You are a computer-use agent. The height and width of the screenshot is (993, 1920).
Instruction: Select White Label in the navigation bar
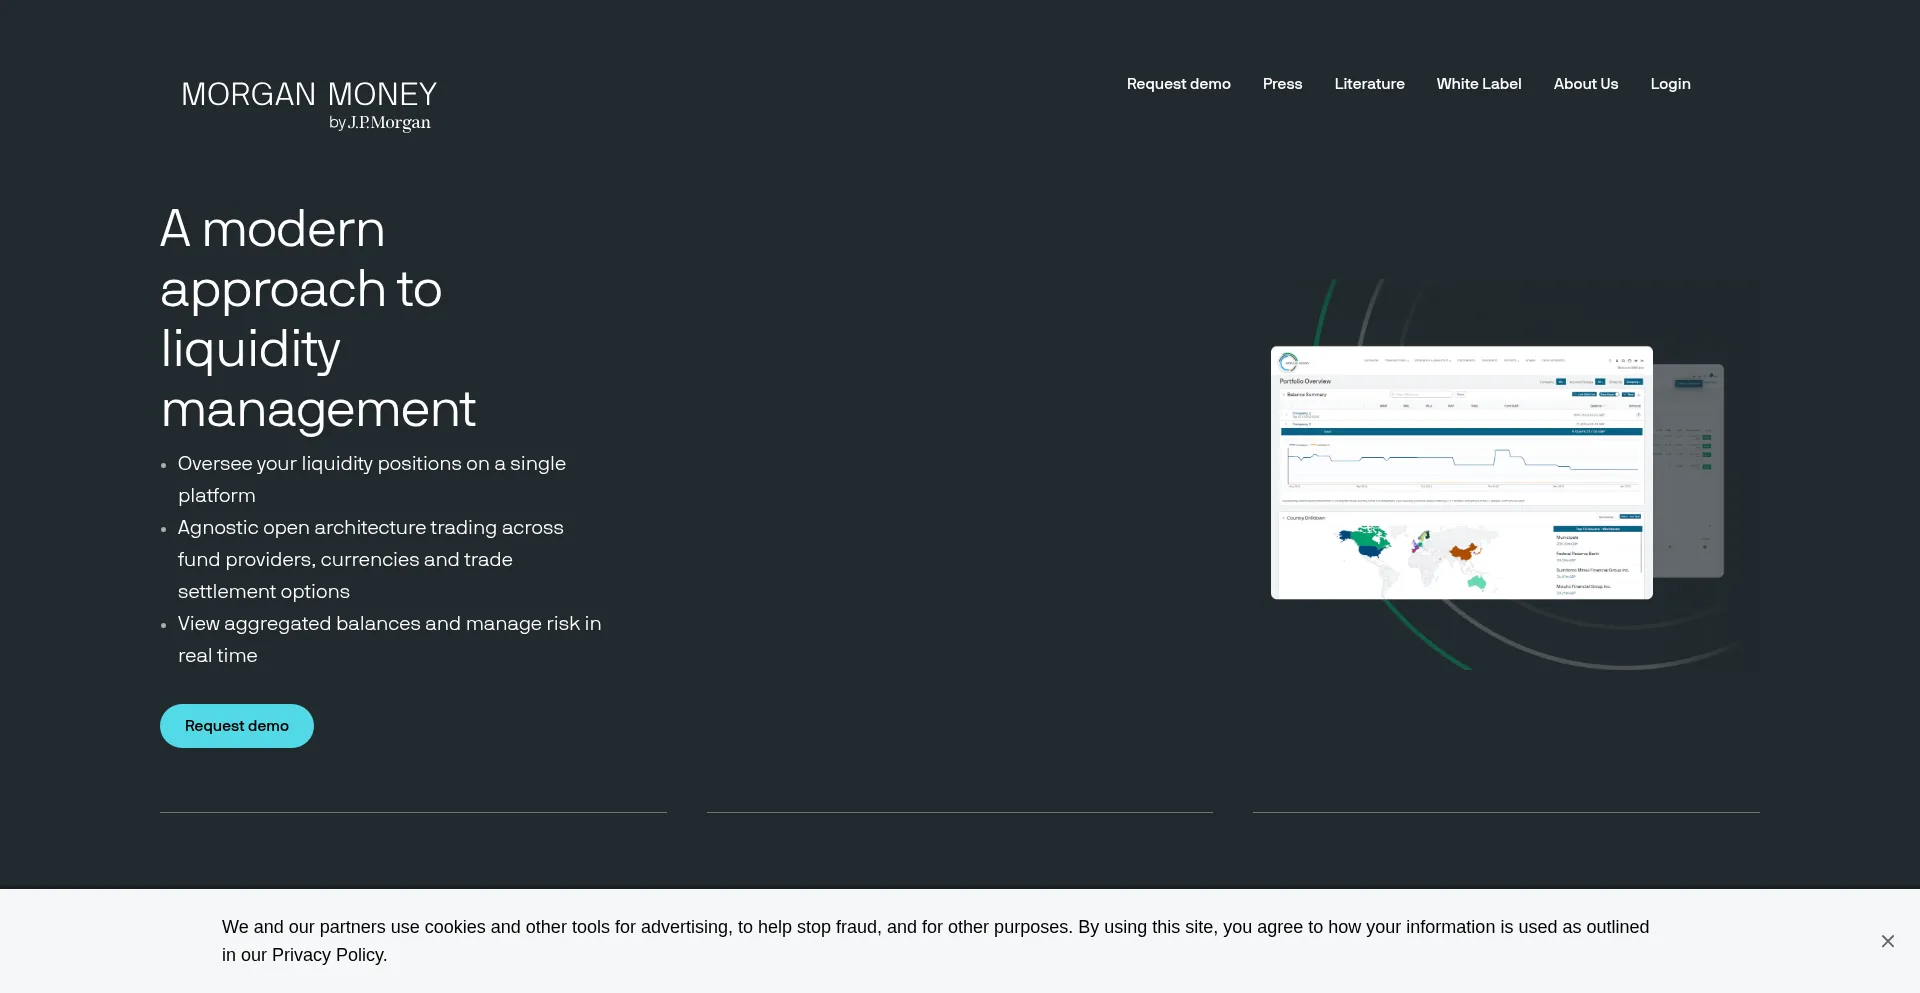point(1478,84)
